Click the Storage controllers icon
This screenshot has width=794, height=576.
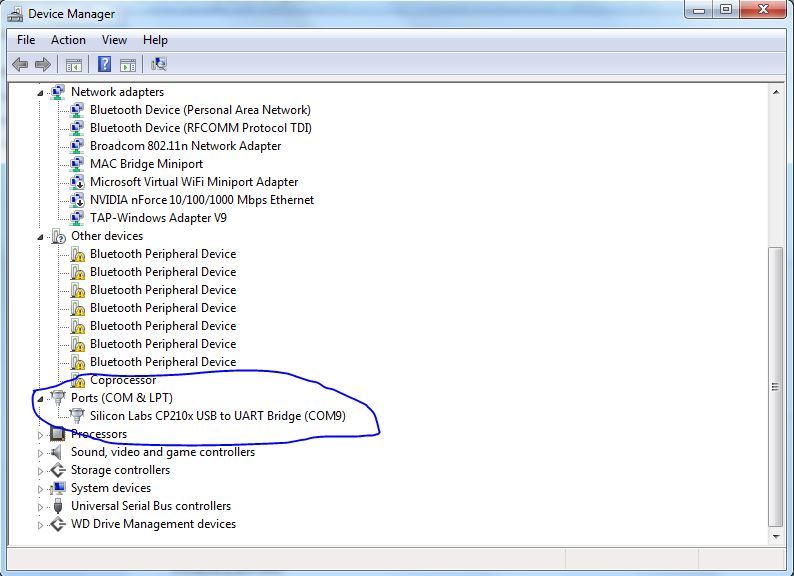pyautogui.click(x=58, y=470)
